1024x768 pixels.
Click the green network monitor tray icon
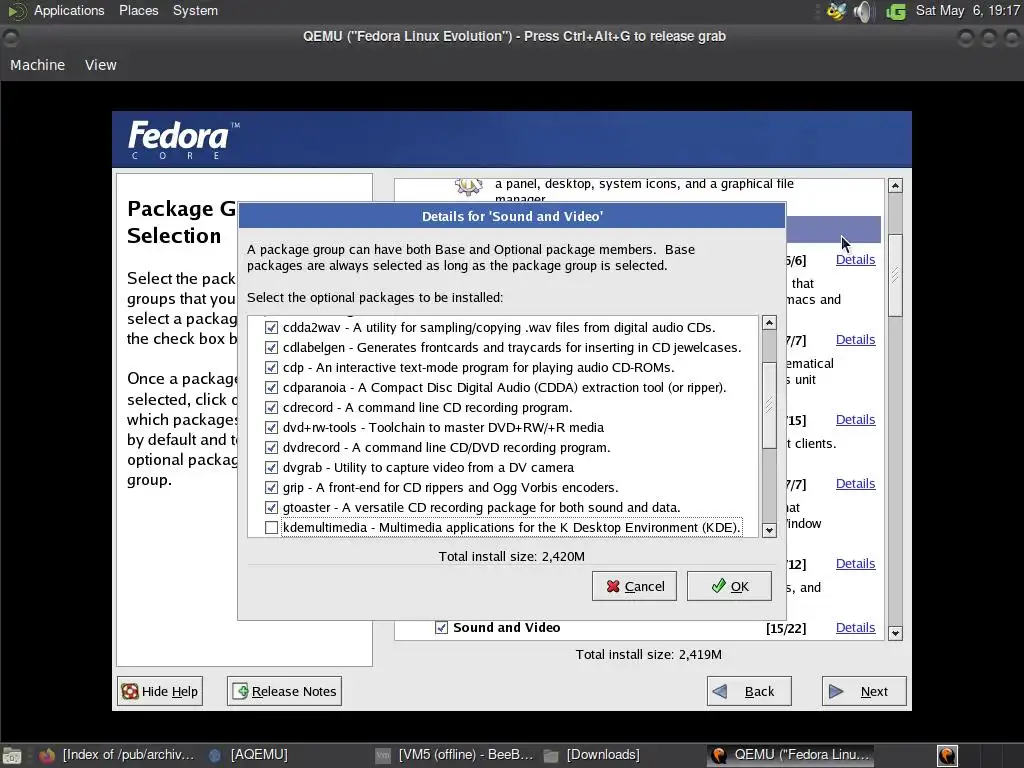coord(896,11)
